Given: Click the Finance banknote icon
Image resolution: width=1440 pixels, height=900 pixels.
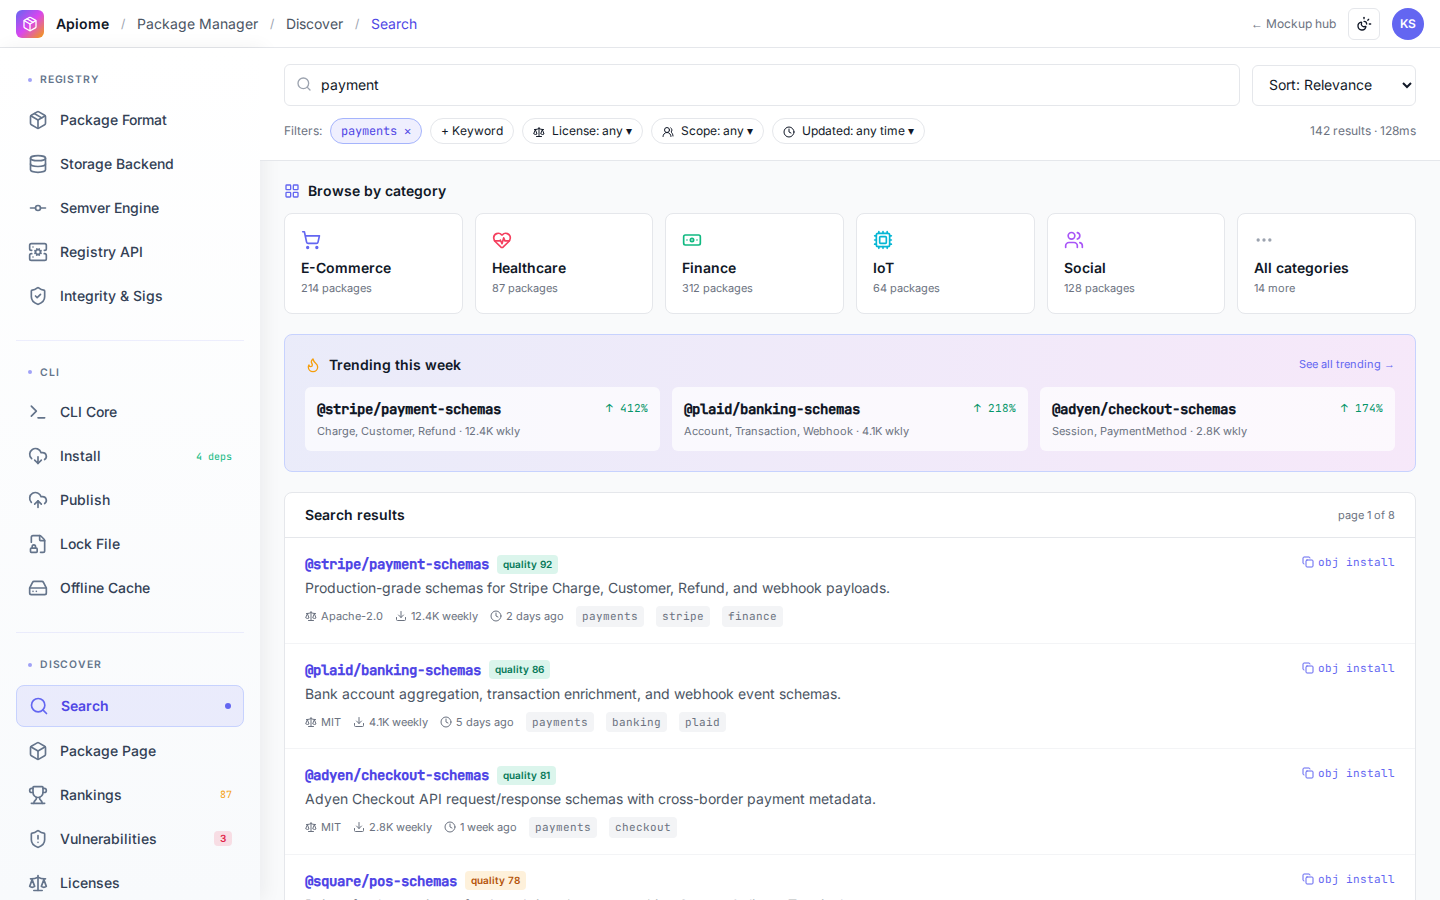Looking at the screenshot, I should pyautogui.click(x=692, y=240).
